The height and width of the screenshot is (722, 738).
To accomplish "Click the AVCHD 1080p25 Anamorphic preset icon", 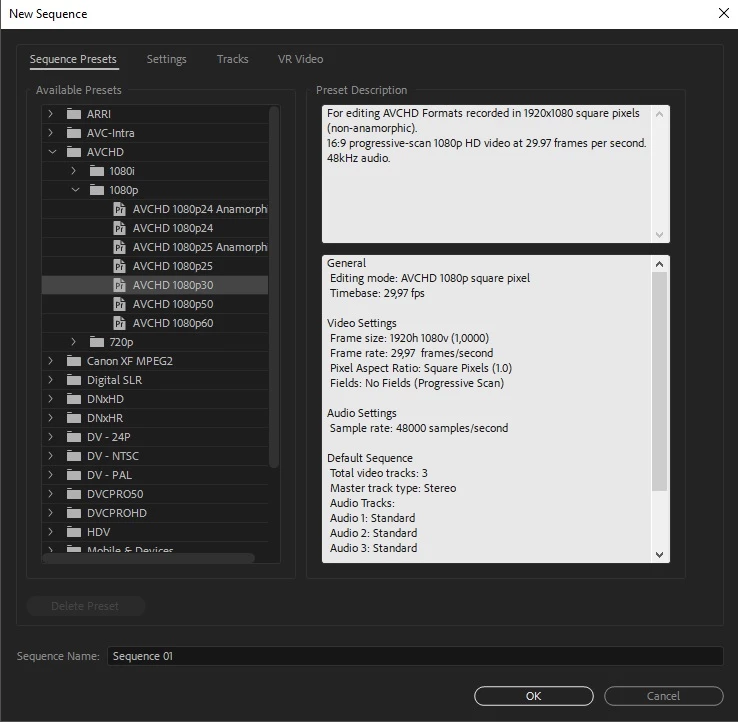I will tap(120, 247).
